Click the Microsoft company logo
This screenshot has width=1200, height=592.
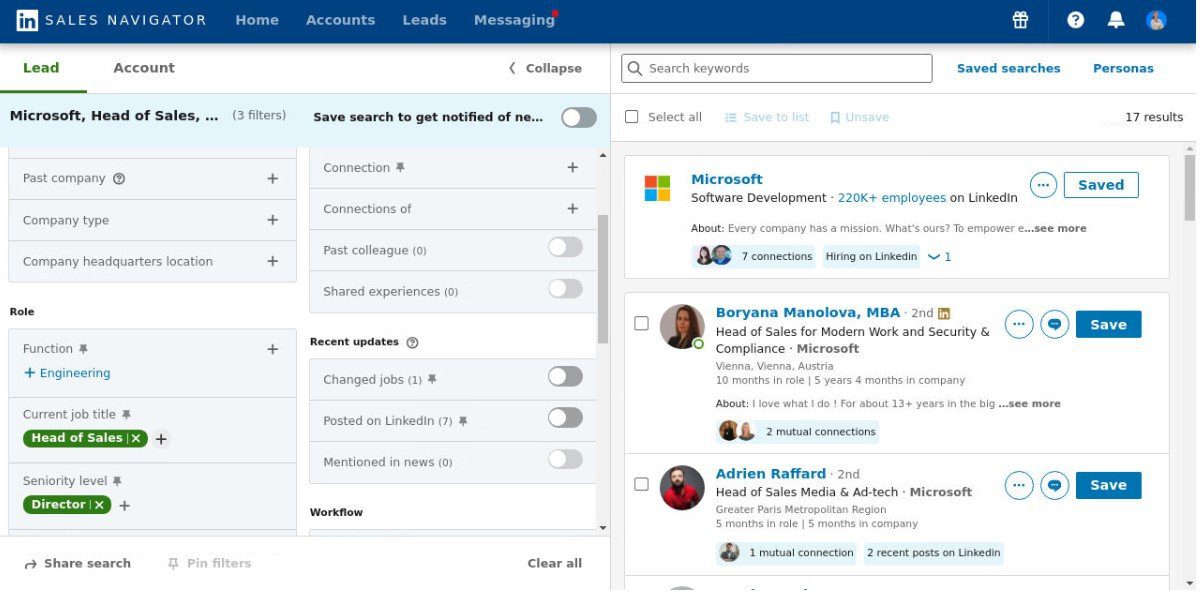click(657, 188)
